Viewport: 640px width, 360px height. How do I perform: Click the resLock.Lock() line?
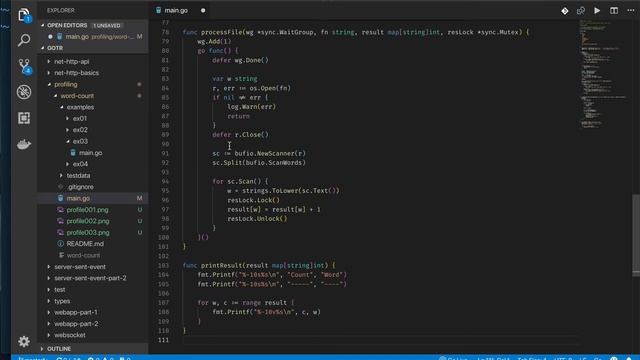coord(253,200)
